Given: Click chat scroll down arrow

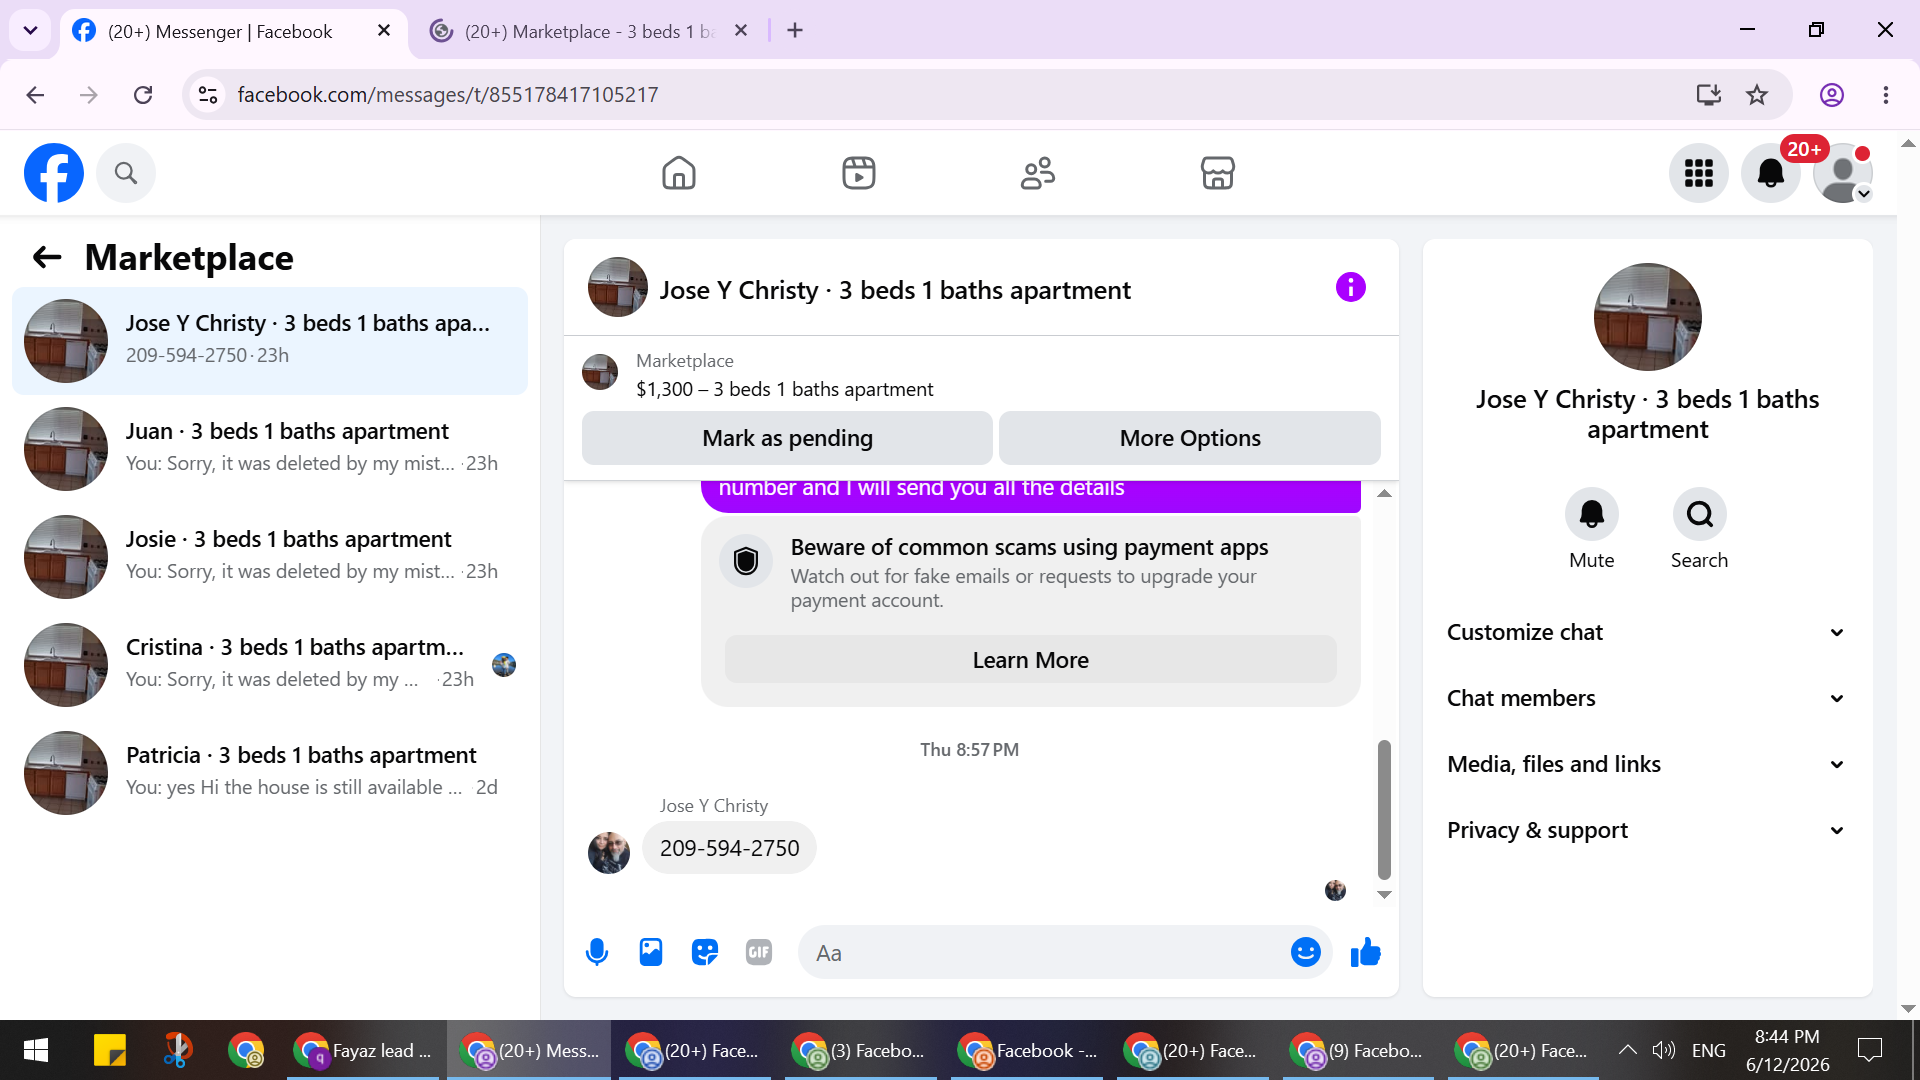Looking at the screenshot, I should click(1384, 895).
